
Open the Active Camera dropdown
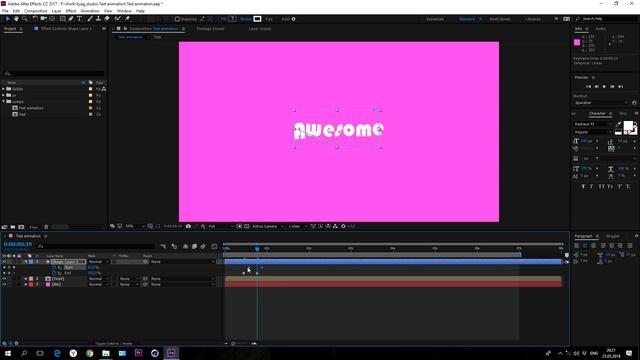pos(268,226)
